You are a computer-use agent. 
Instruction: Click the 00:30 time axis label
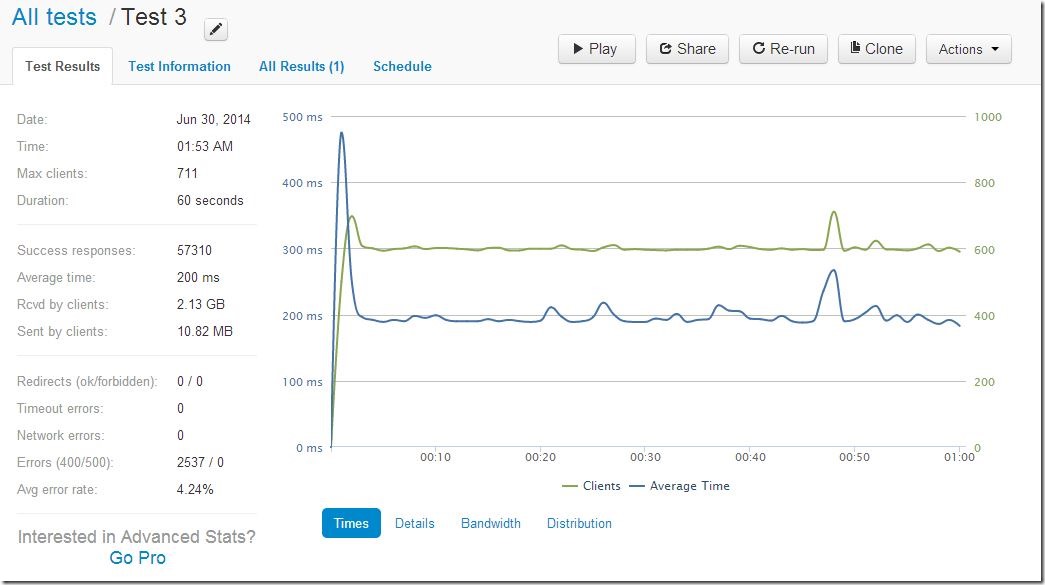pos(645,457)
